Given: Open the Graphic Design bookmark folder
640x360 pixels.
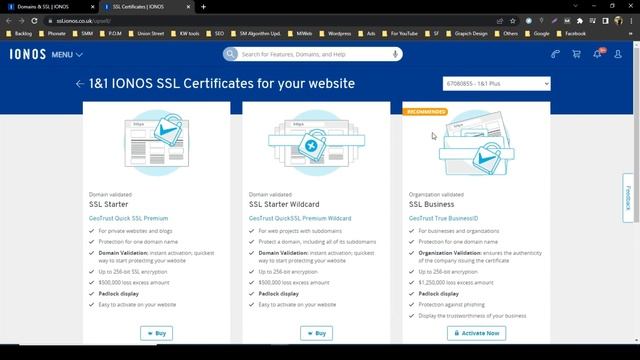Looking at the screenshot, I should click(467, 34).
